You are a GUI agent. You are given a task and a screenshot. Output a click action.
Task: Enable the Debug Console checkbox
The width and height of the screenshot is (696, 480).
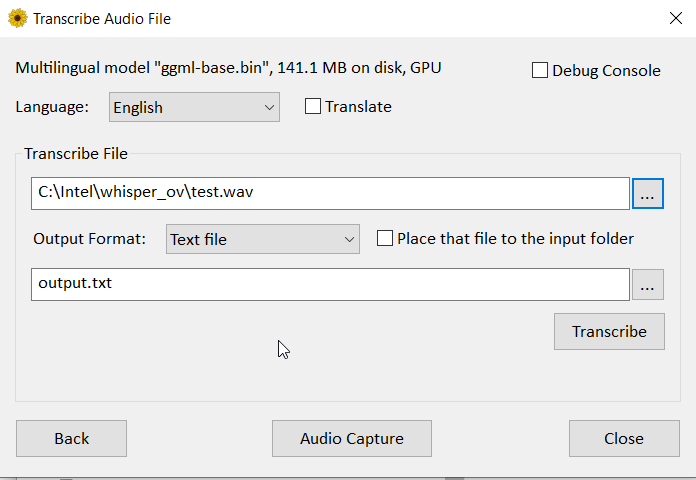(x=540, y=70)
